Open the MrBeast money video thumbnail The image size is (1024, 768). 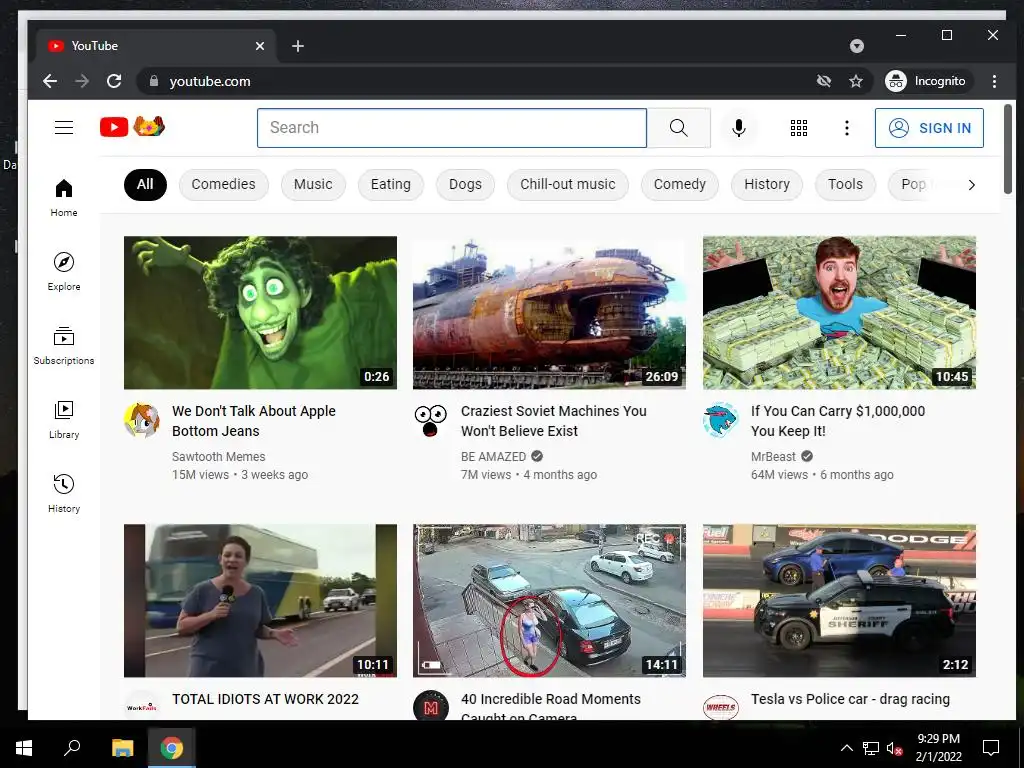tap(839, 313)
